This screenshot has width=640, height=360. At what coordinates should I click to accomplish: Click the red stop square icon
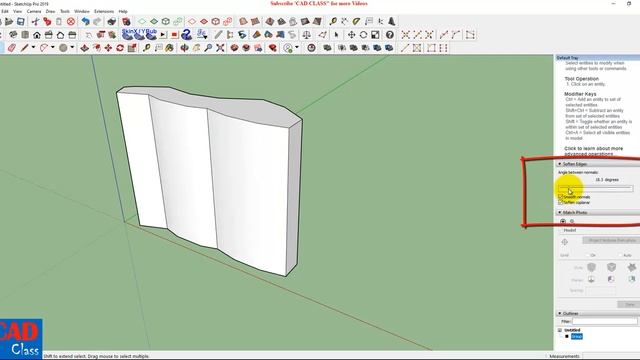point(175,35)
